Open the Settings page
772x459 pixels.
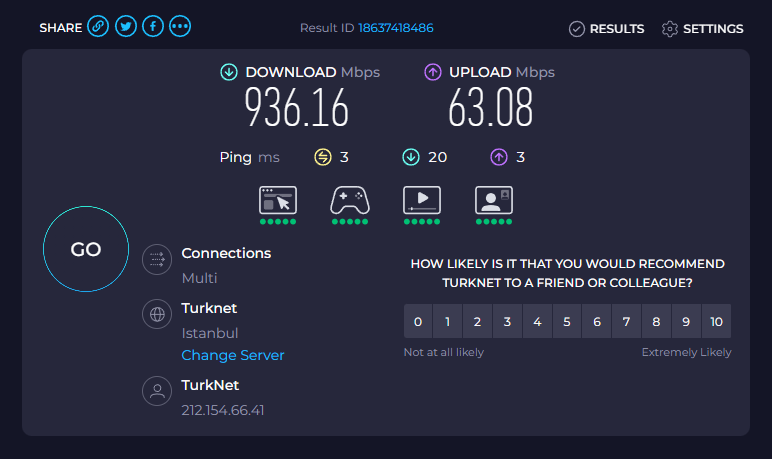(703, 29)
